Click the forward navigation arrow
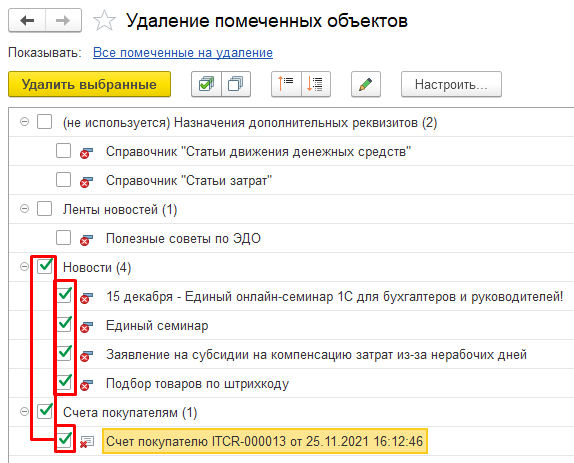574x463 pixels. (x=63, y=20)
